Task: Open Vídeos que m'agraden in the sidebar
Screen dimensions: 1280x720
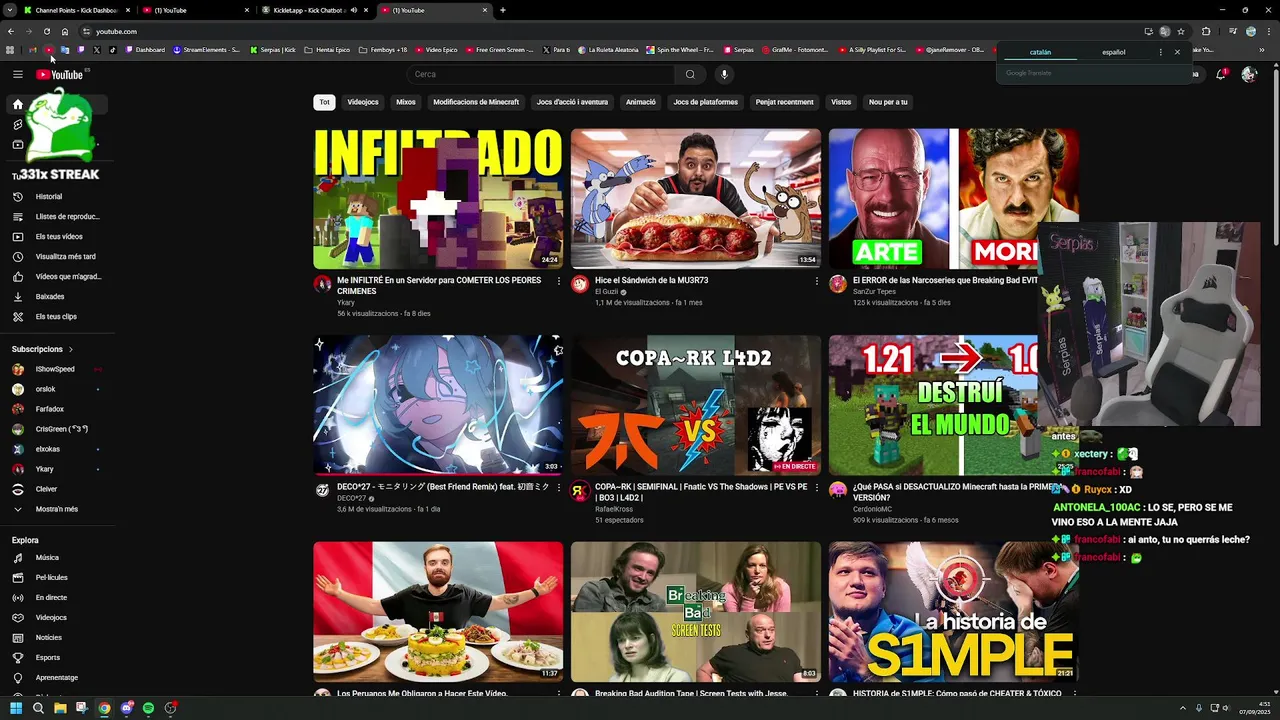Action: pyautogui.click(x=57, y=276)
